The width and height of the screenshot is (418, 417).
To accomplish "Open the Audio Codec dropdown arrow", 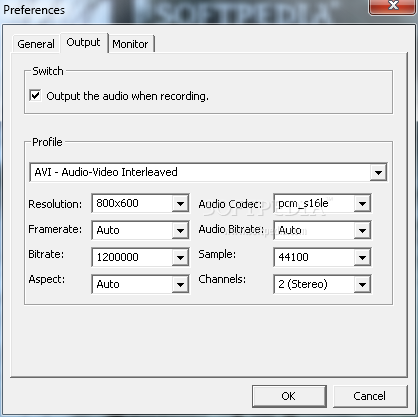I will 362,203.
